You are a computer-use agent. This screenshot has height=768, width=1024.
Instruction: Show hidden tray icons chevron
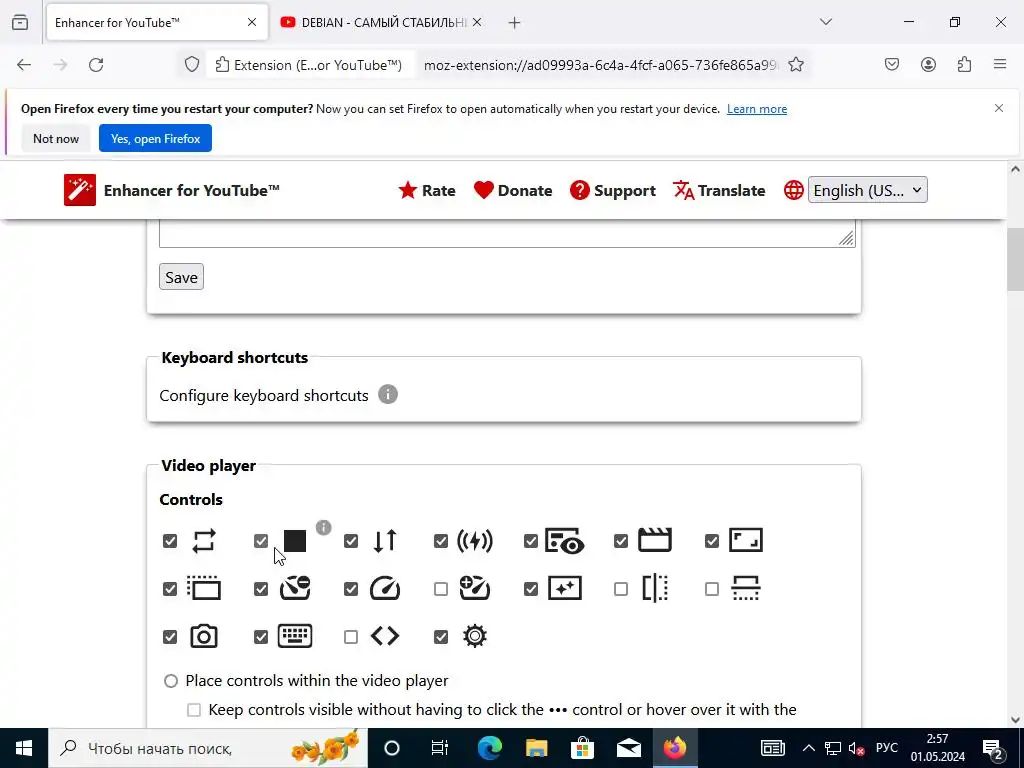[x=808, y=748]
